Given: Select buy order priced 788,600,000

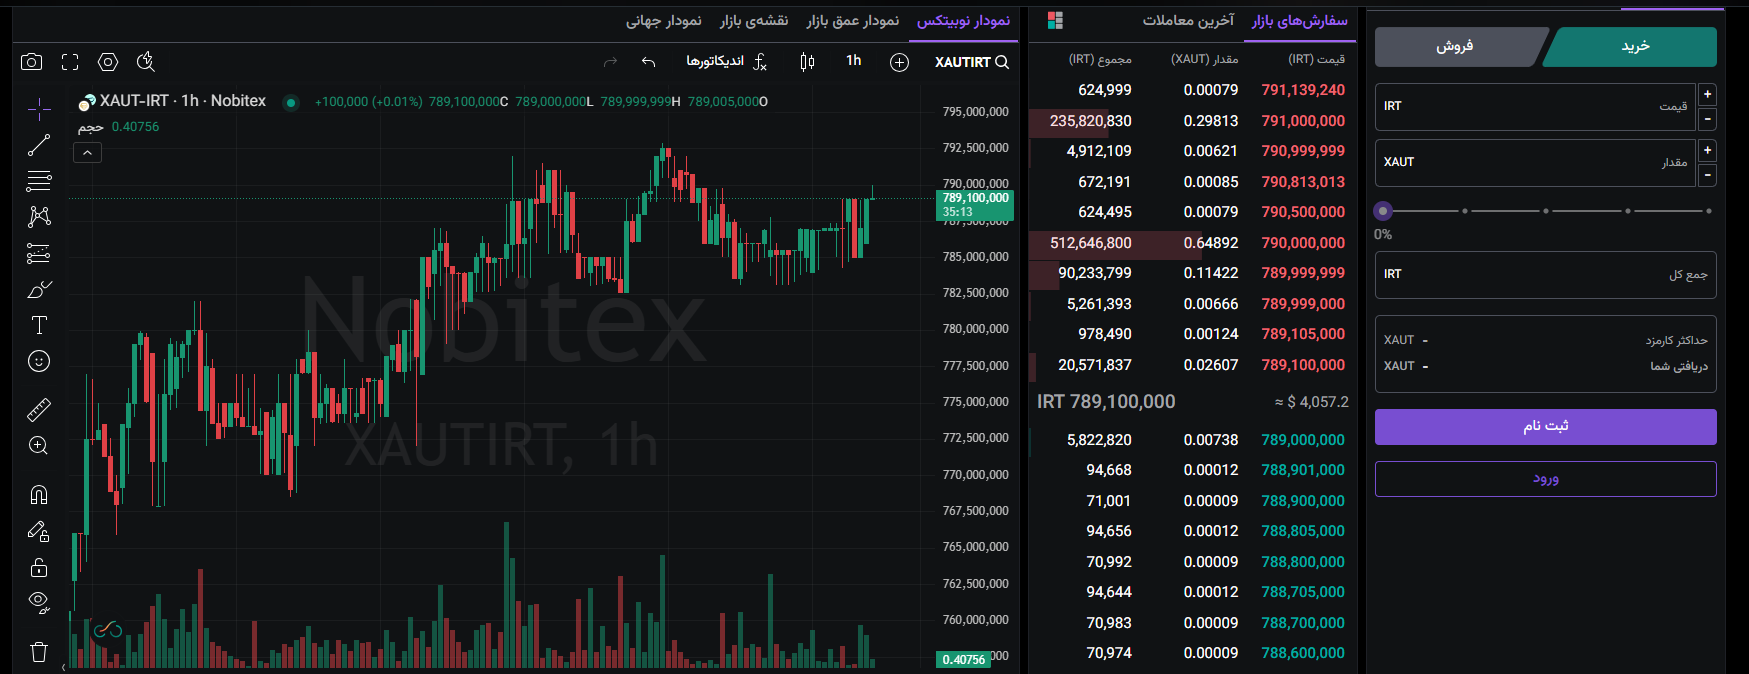Looking at the screenshot, I should pos(1192,653).
